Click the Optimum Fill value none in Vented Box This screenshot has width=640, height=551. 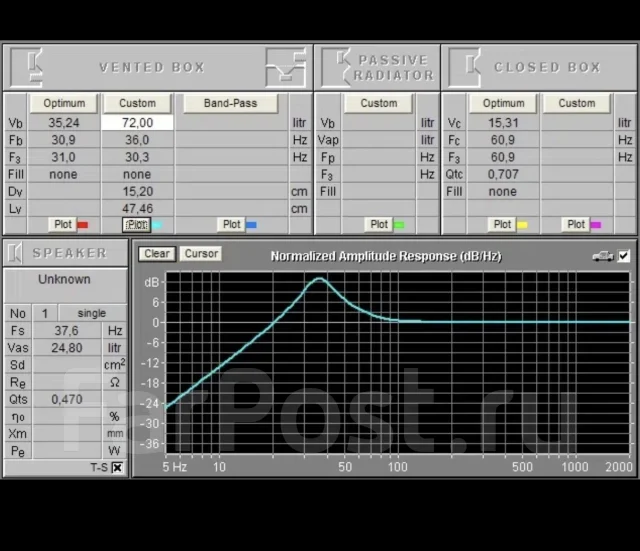coord(64,174)
